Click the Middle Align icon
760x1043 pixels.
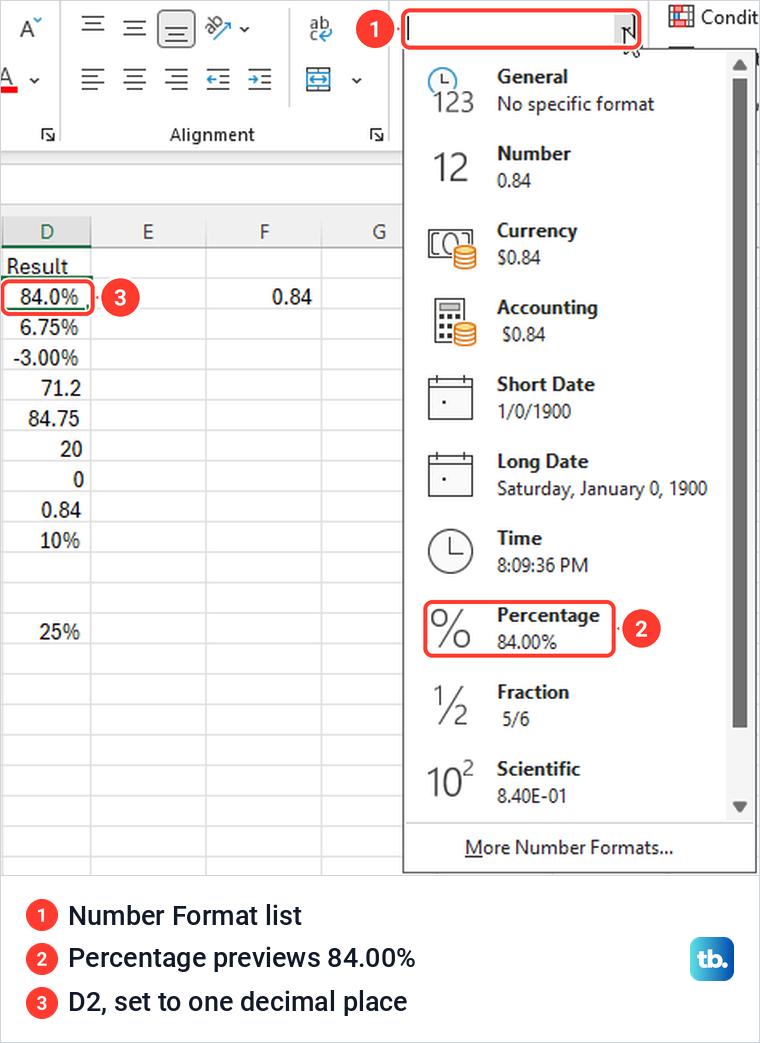pos(134,28)
